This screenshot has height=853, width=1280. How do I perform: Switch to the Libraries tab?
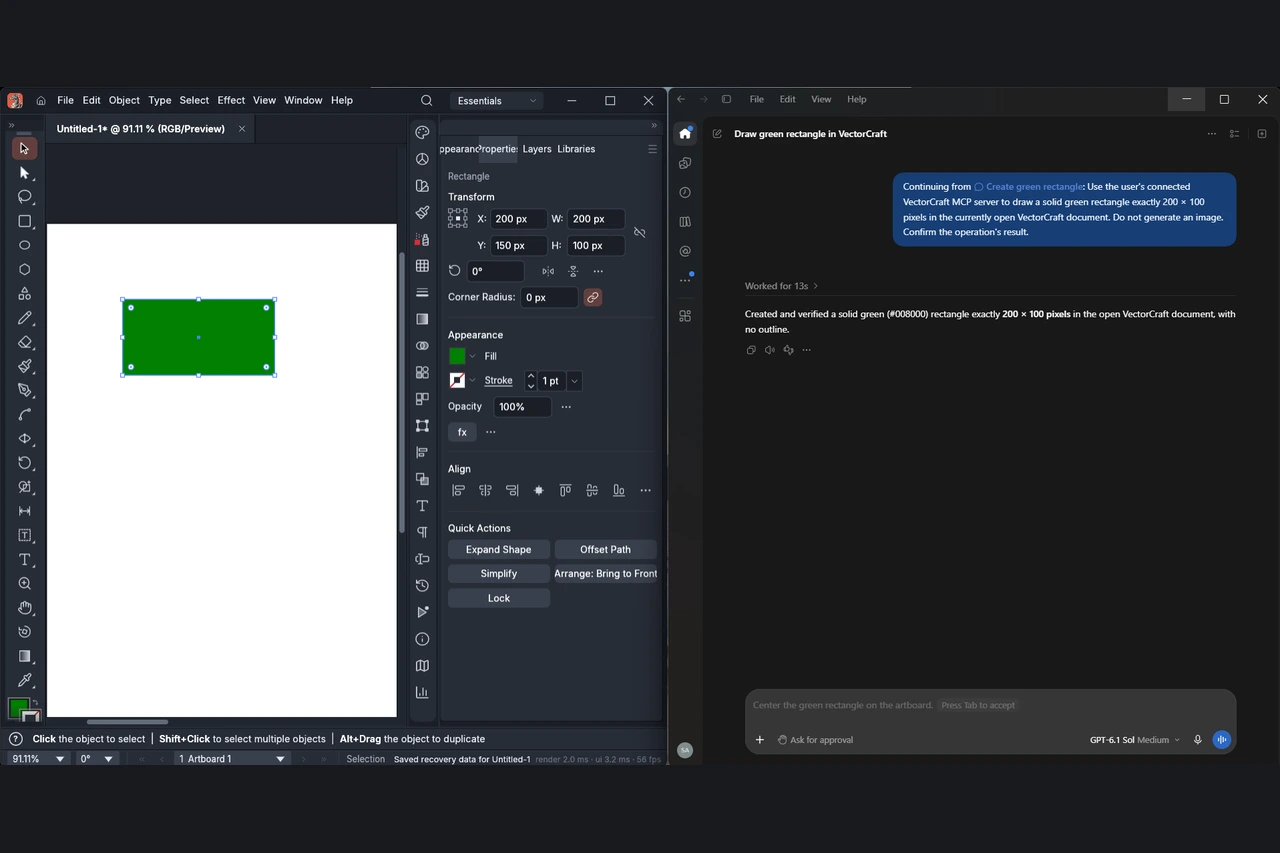[x=576, y=149]
